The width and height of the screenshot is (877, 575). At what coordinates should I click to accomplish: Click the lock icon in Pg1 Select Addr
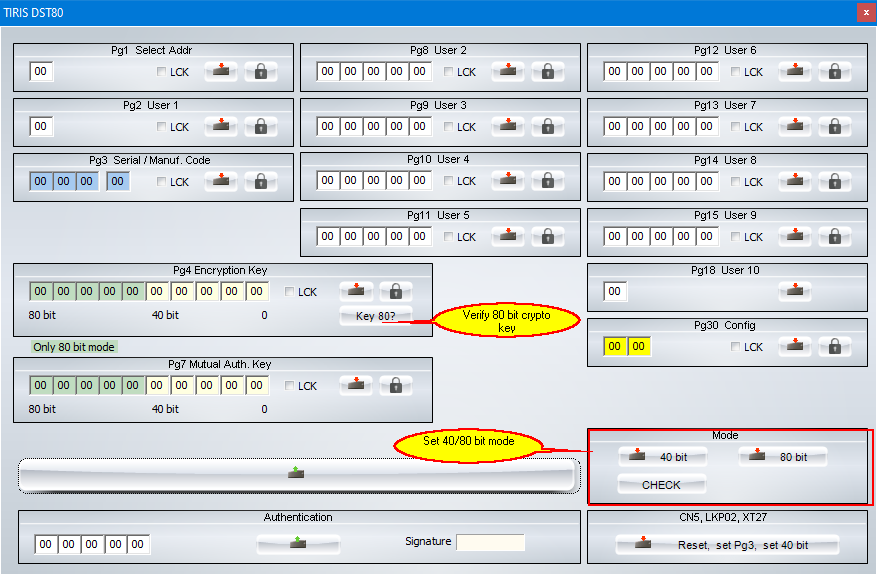pos(261,72)
